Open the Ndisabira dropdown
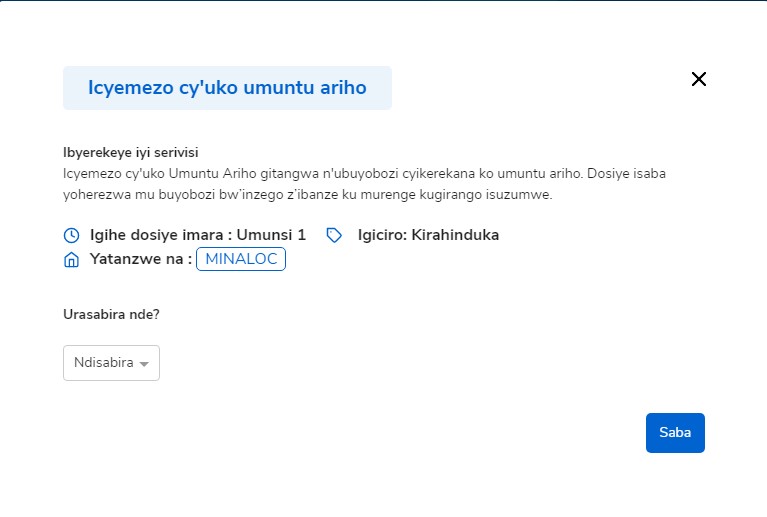Viewport: 767px width, 517px height. coord(111,363)
